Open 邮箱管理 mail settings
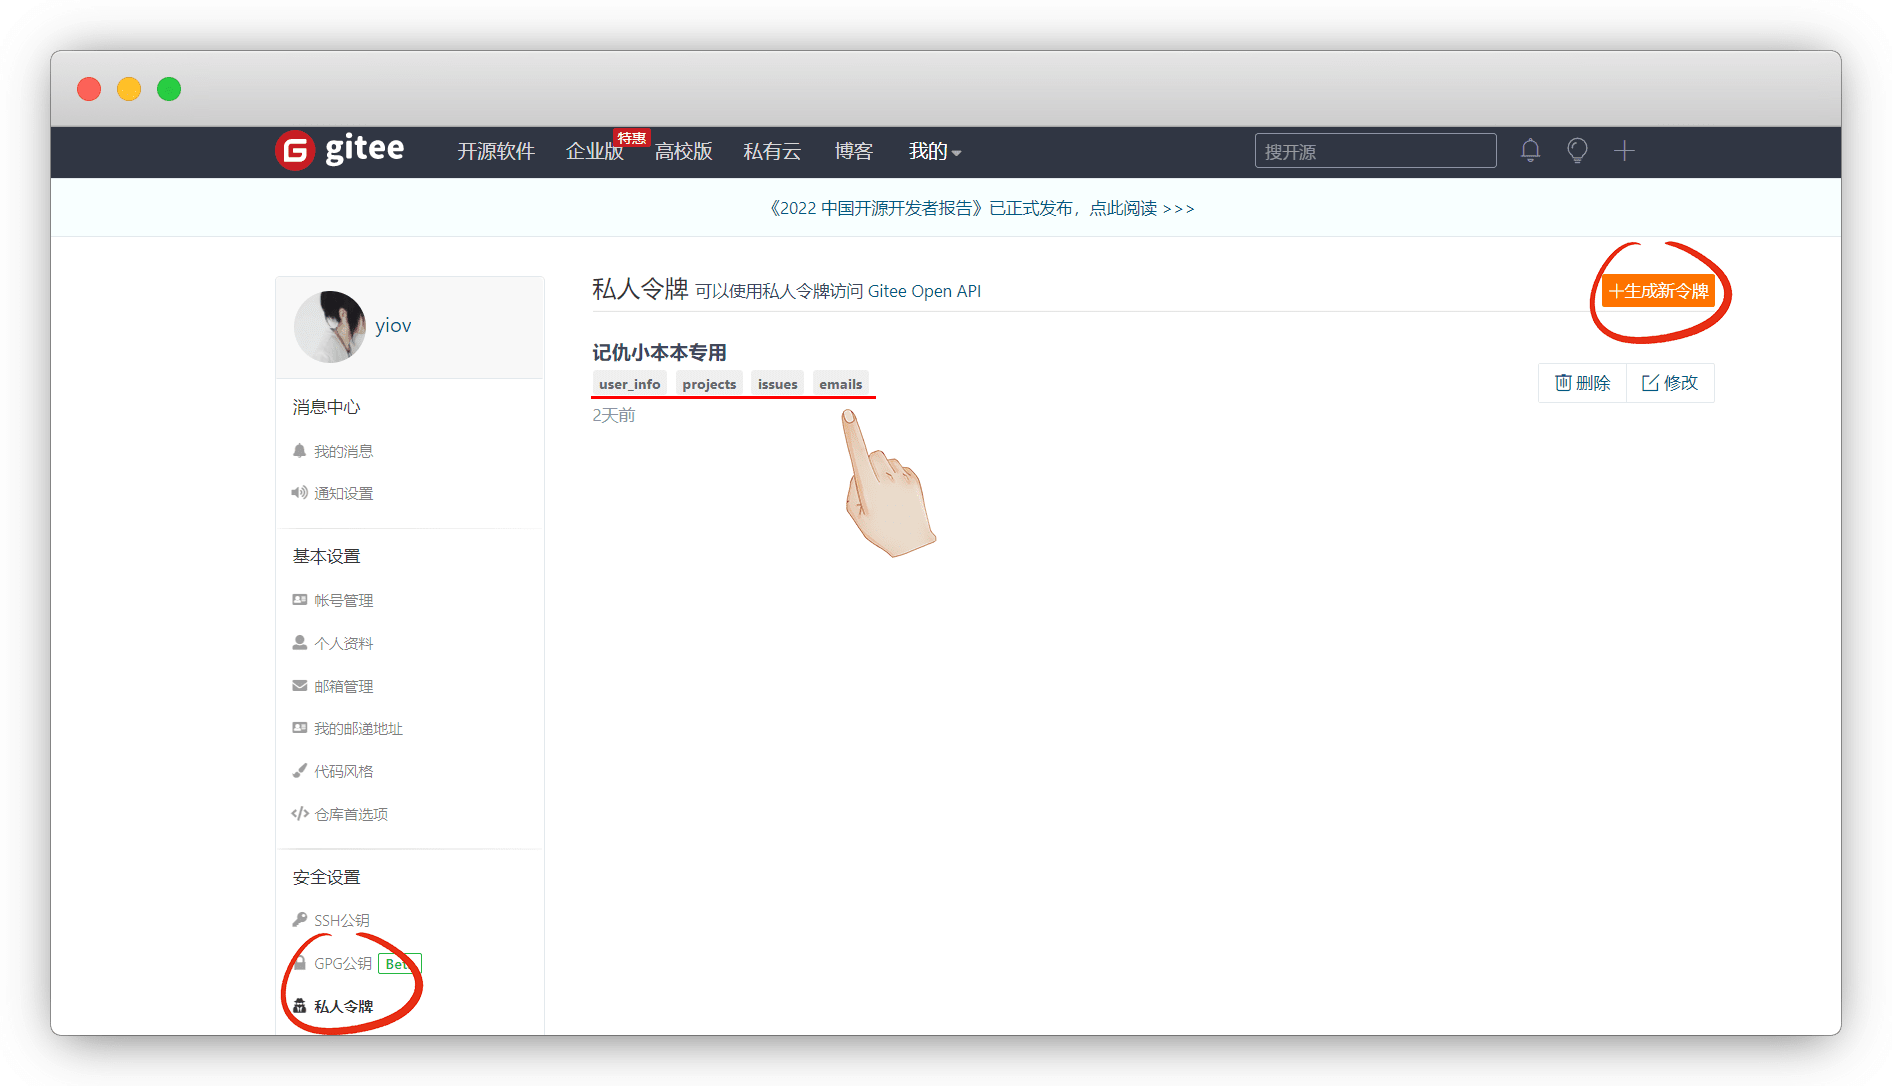The image size is (1892, 1086). 343,687
